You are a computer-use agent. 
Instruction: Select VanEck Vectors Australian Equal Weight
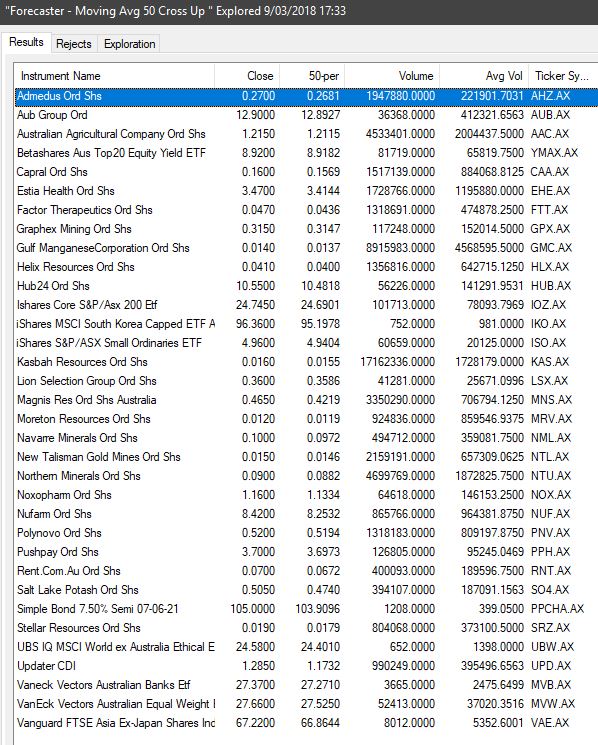306,704
